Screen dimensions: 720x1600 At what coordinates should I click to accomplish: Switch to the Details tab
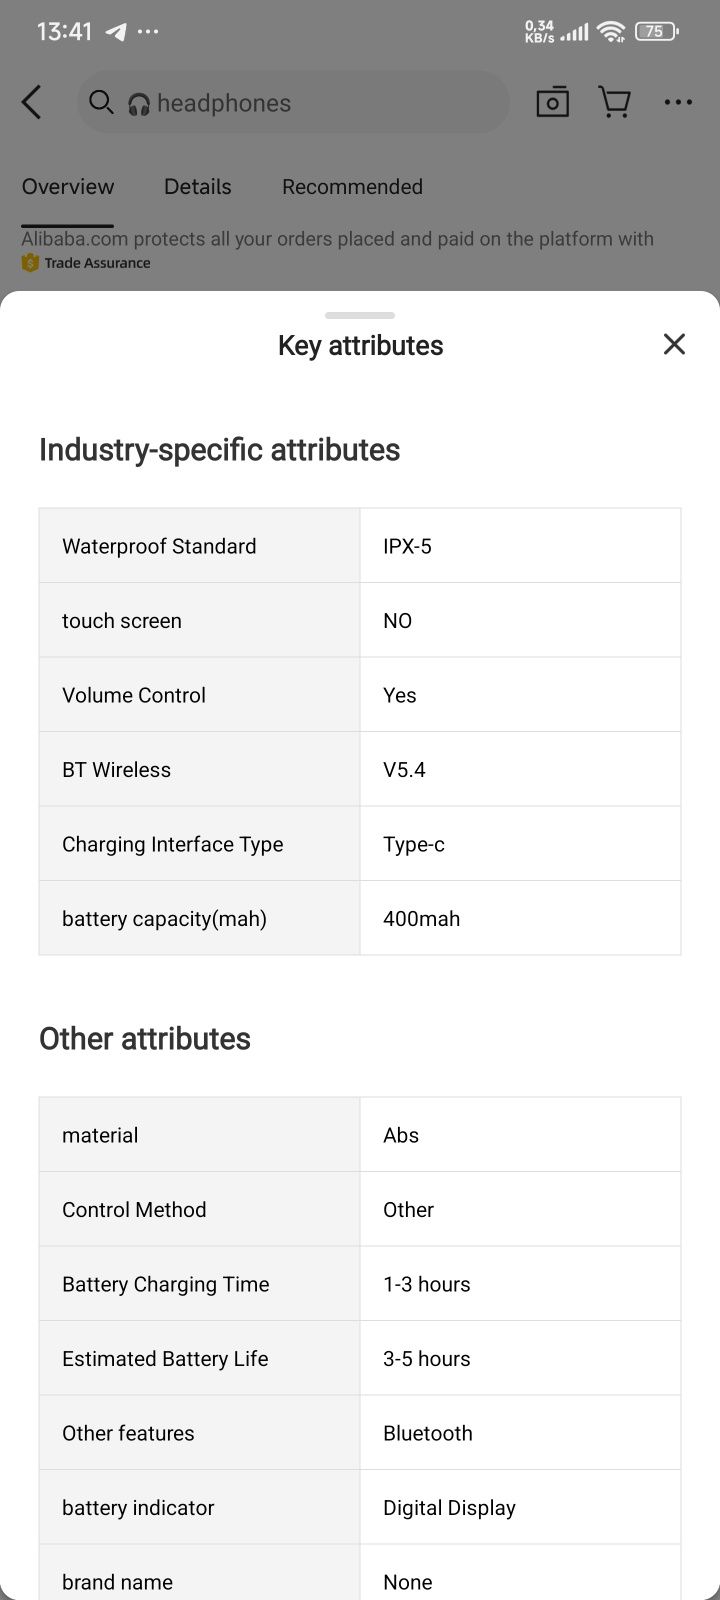point(198,187)
